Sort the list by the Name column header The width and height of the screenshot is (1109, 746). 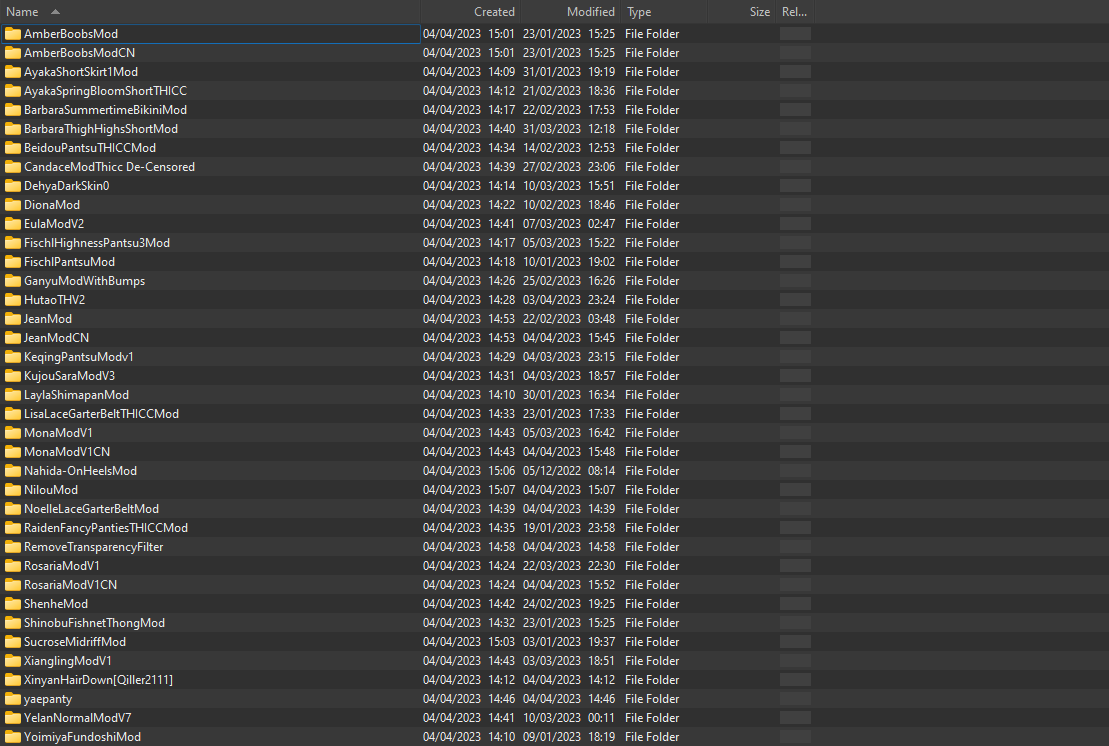[x=22, y=12]
